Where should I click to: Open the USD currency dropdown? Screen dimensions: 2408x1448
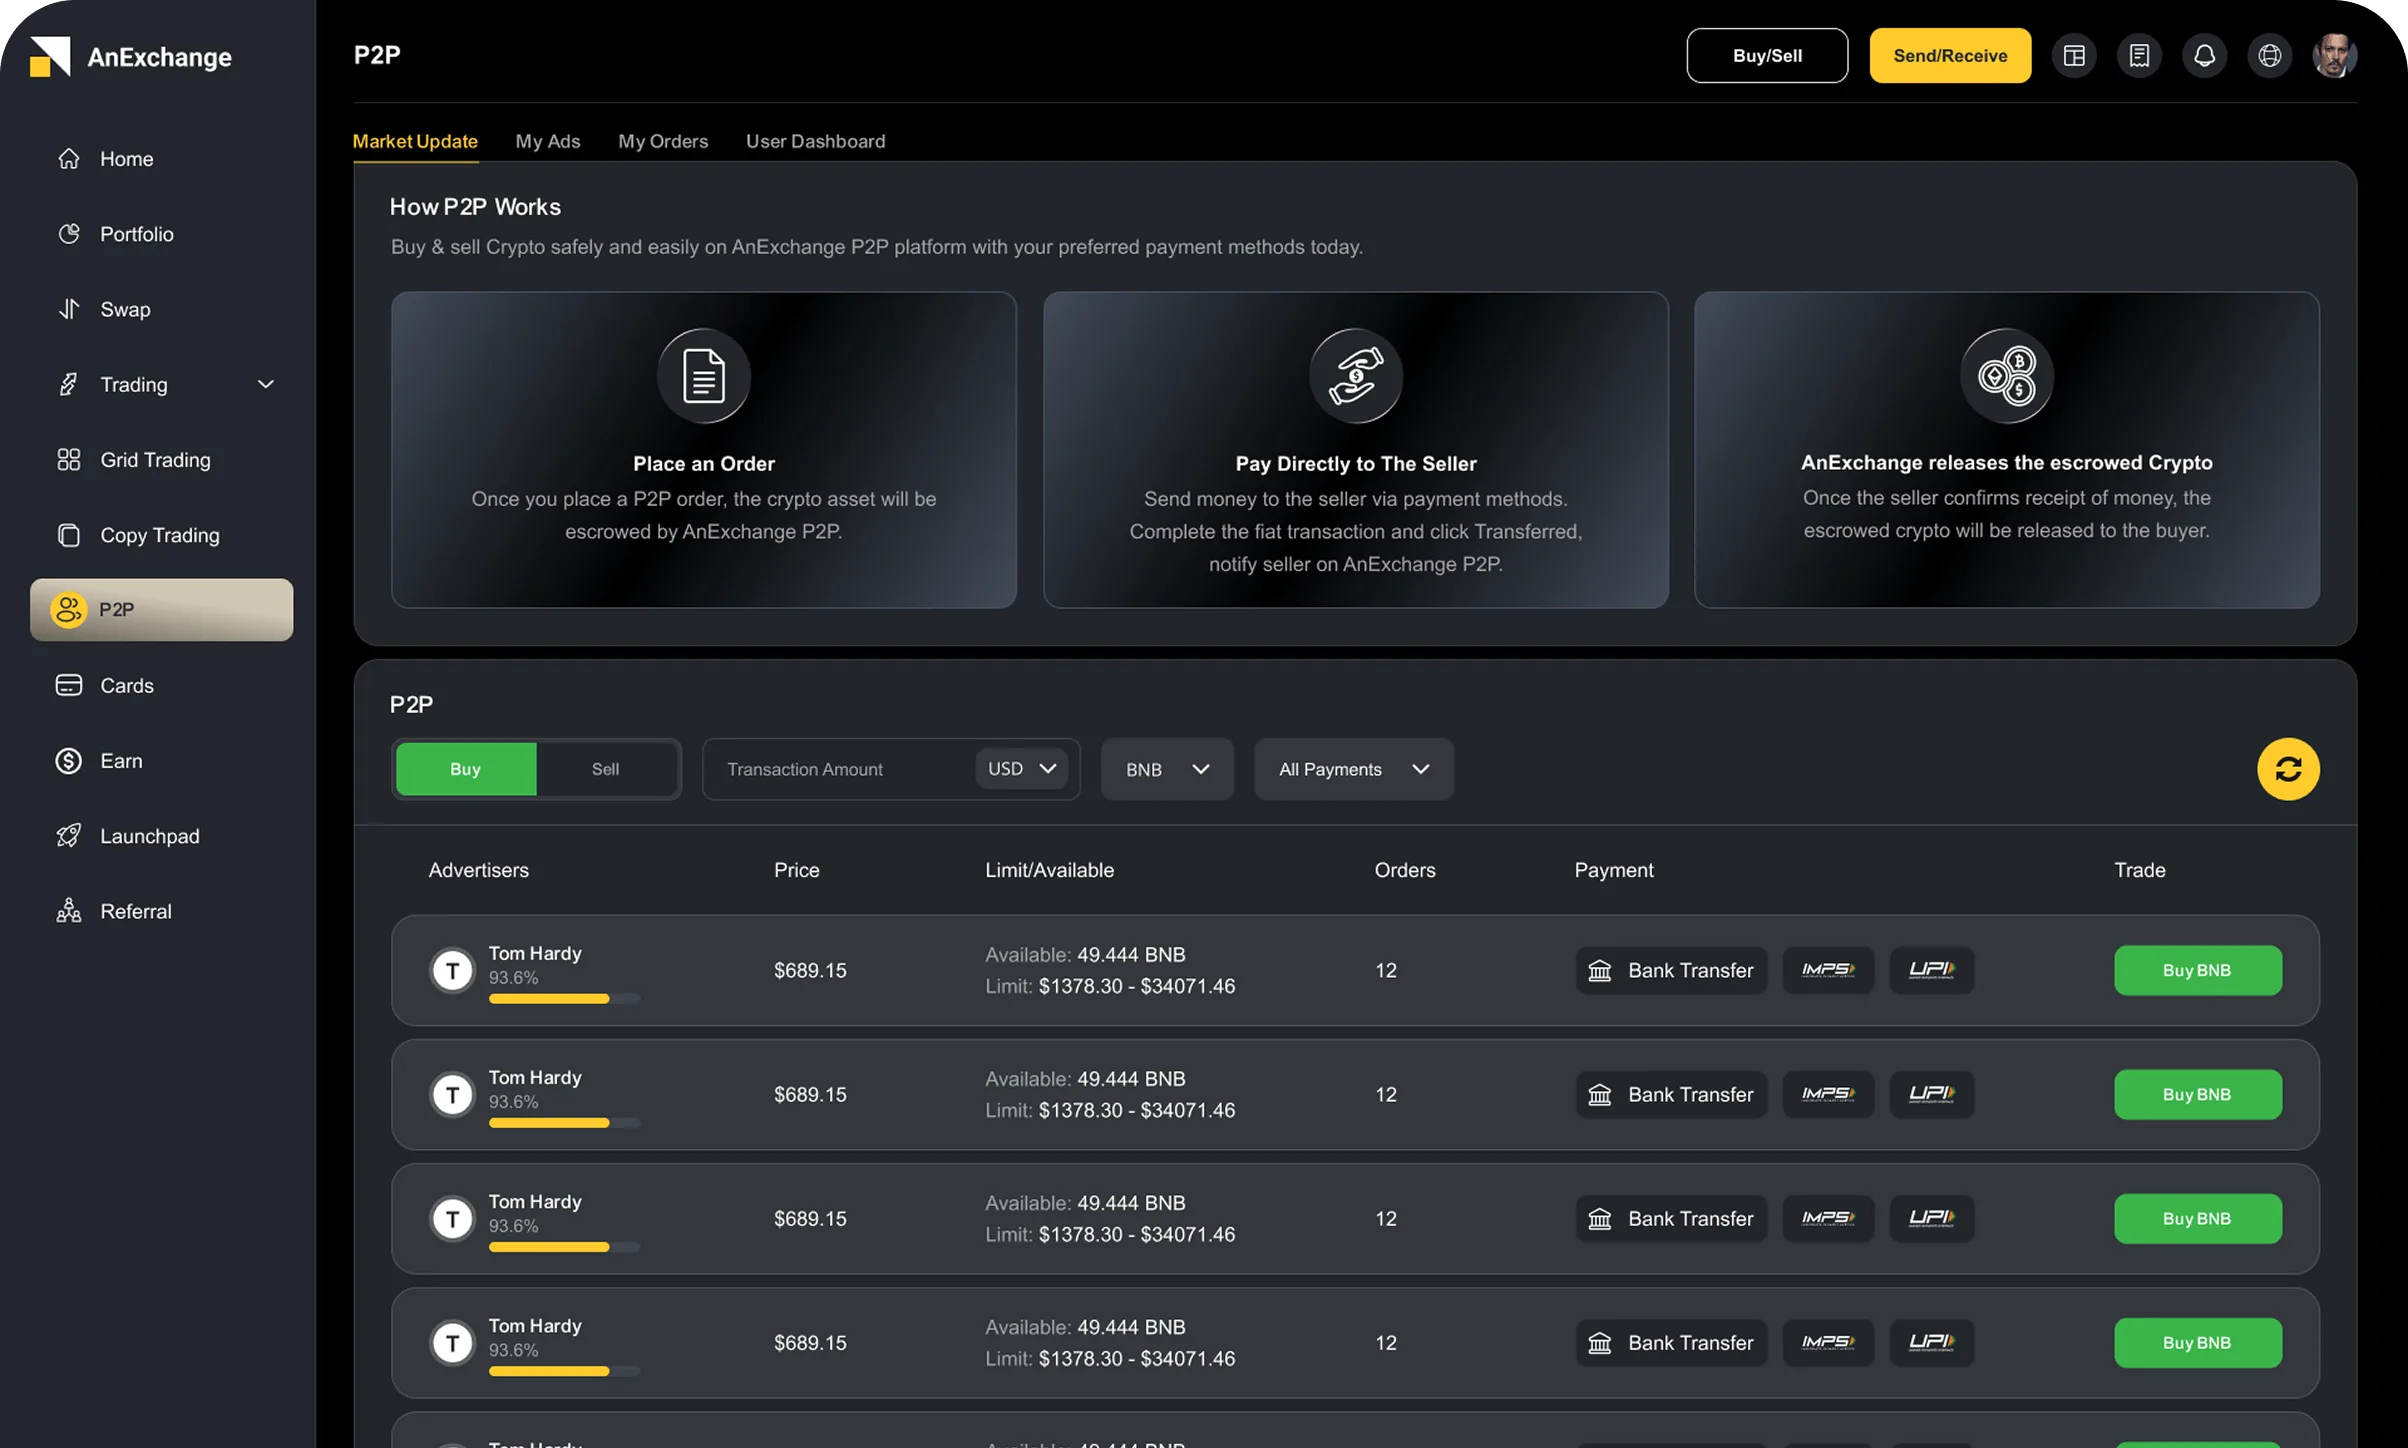click(1020, 769)
